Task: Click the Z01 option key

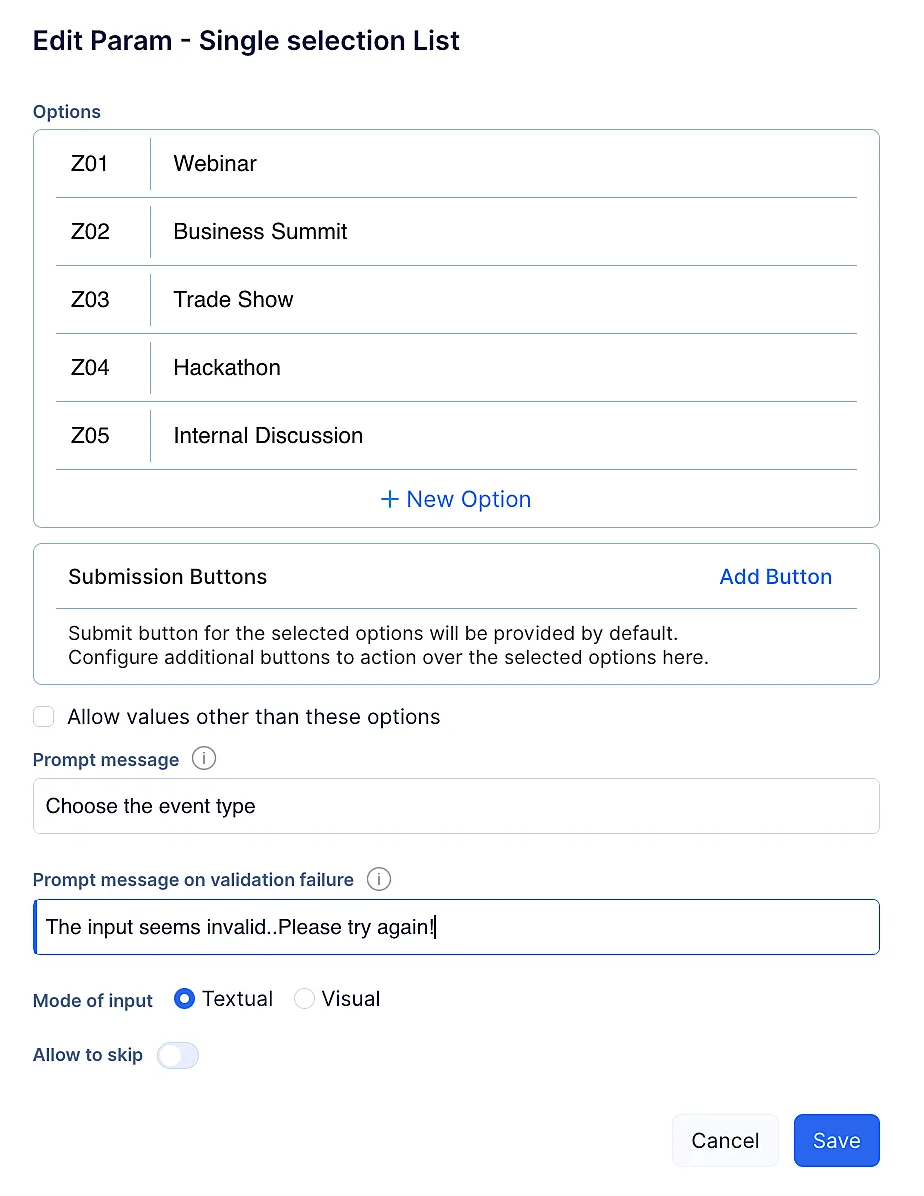Action: (x=90, y=164)
